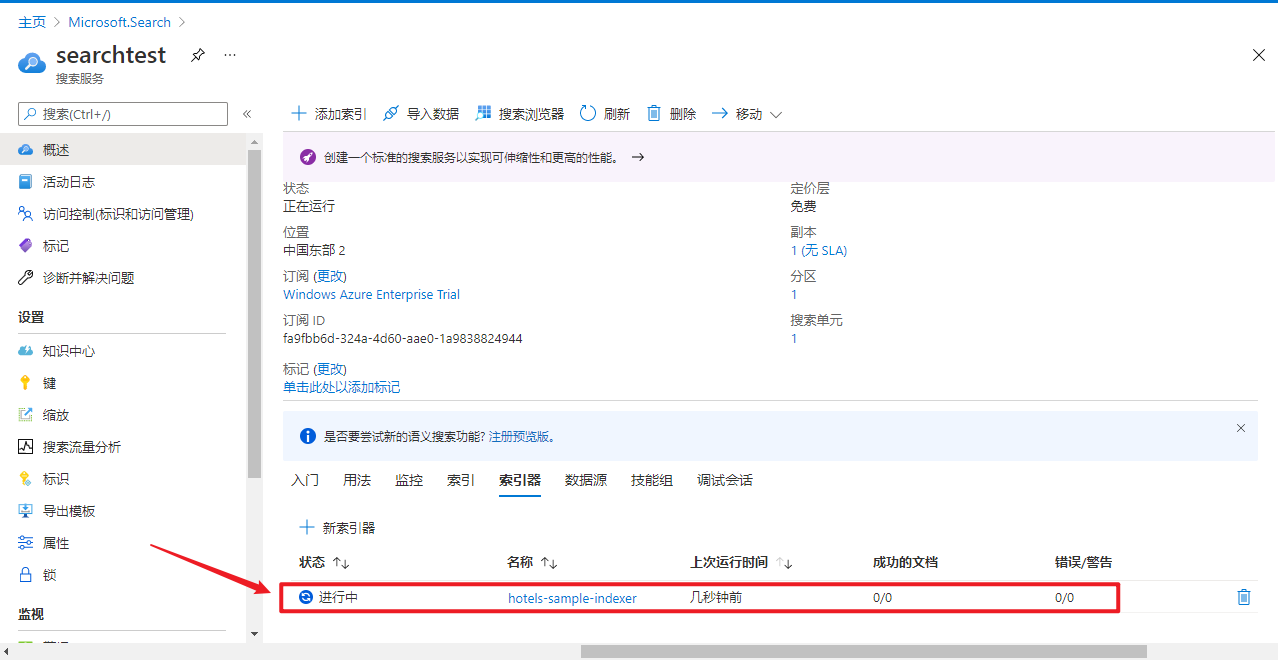
Task: Expand the 移动 move dropdown
Action: click(746, 114)
